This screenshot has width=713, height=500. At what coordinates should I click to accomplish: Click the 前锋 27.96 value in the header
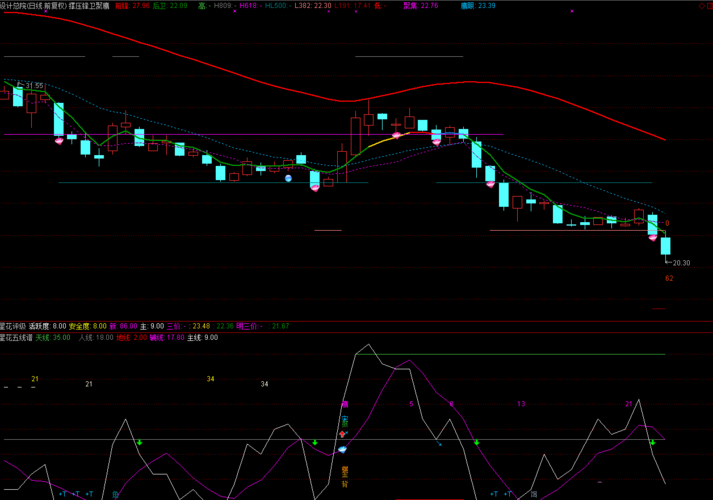click(132, 6)
